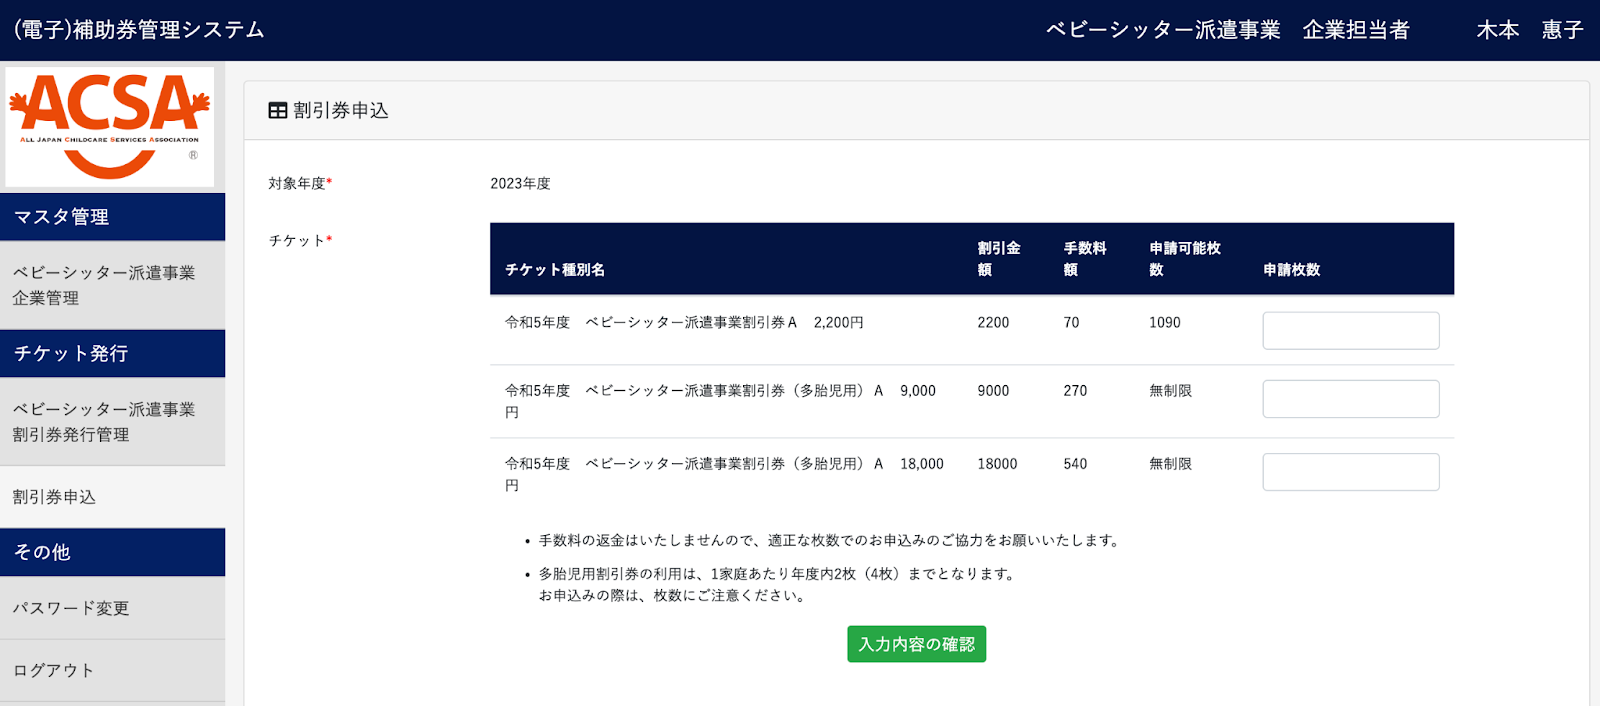Screen dimensions: 1600x706
Task: Click the チケット発行 section header
Action: 112,353
